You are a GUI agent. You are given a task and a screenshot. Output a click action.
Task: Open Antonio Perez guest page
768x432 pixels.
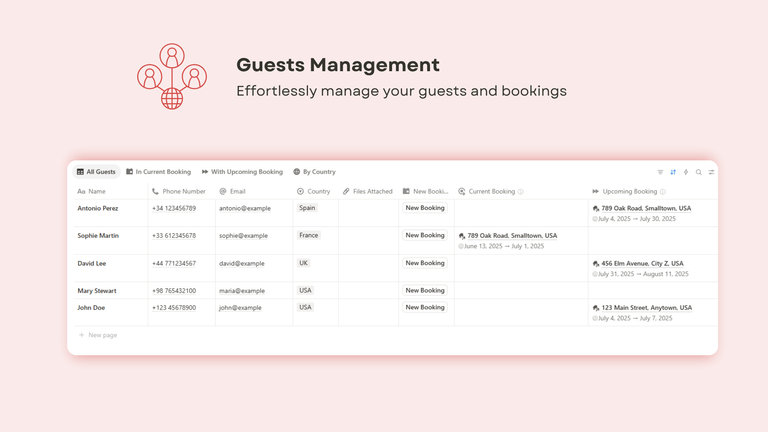coord(97,208)
